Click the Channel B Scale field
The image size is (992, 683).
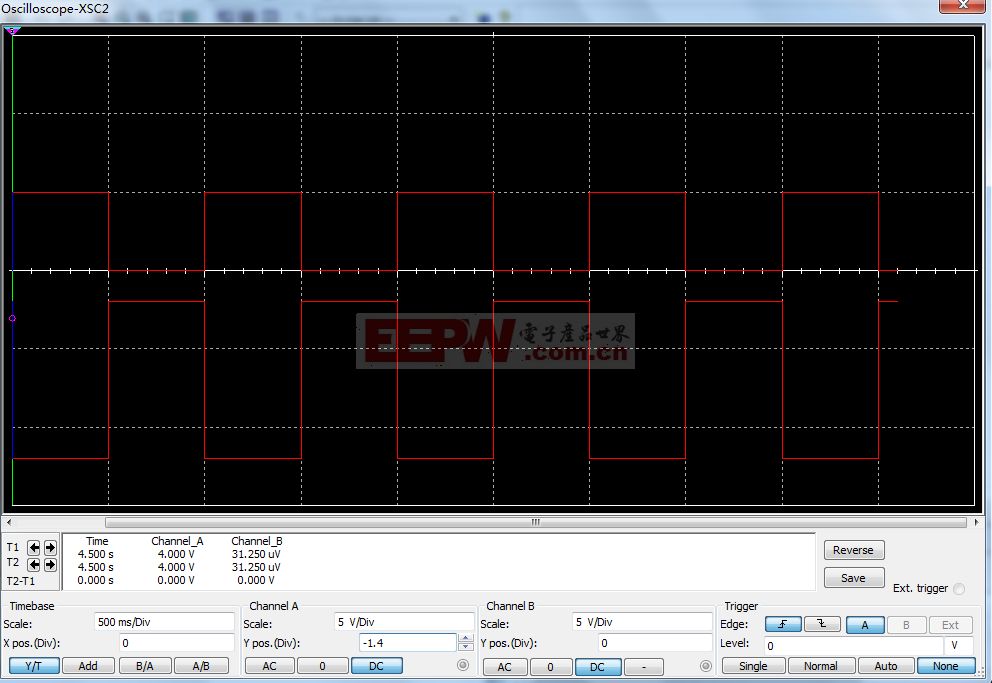pos(642,622)
